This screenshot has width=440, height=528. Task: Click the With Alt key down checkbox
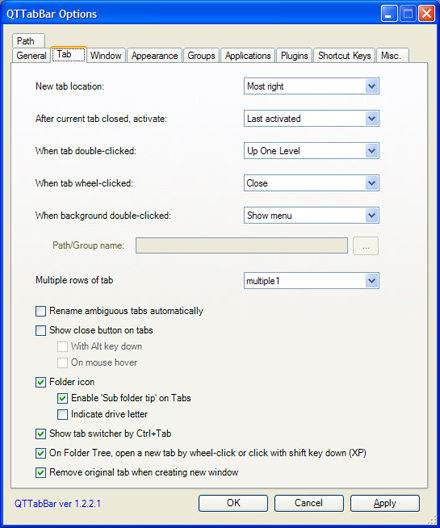click(x=62, y=346)
